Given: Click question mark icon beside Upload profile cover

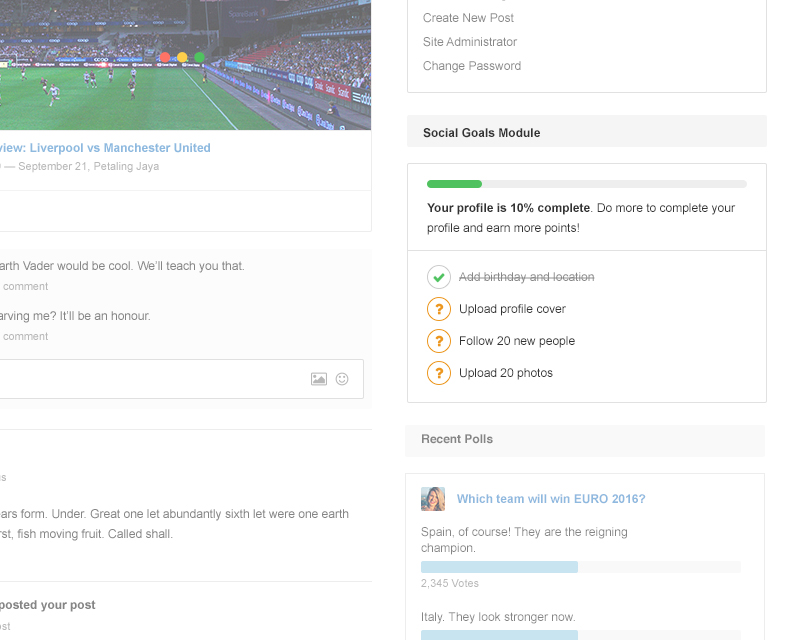Looking at the screenshot, I should 438,309.
